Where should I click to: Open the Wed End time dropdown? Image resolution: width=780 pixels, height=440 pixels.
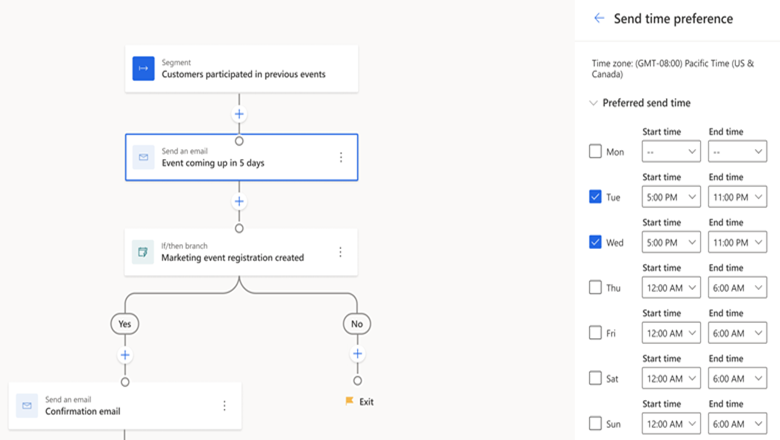(x=737, y=242)
